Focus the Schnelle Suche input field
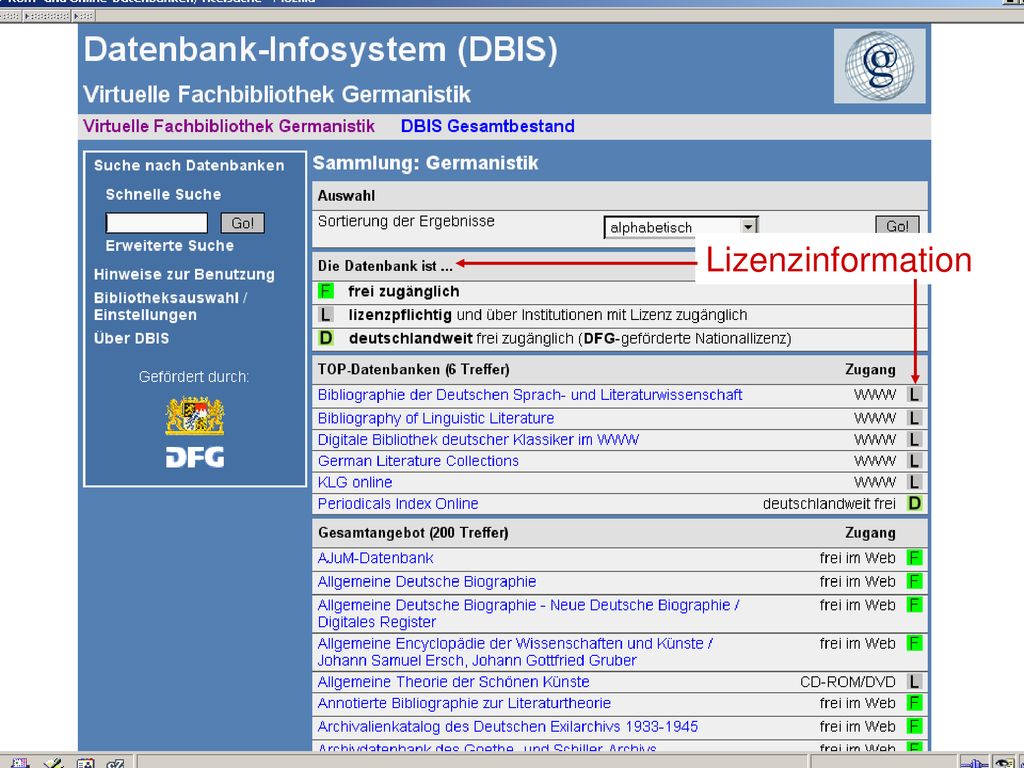This screenshot has width=1024, height=768. 157,223
